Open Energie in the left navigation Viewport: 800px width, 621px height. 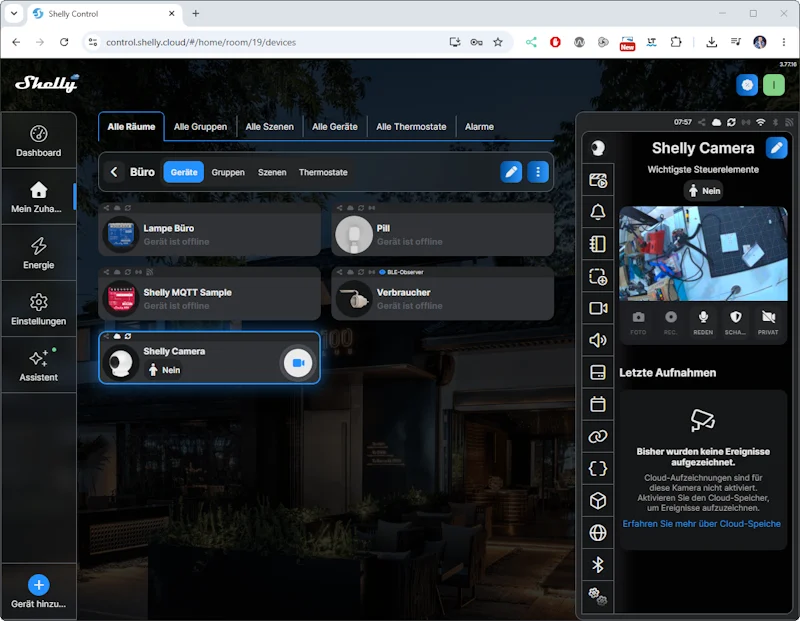coord(39,253)
